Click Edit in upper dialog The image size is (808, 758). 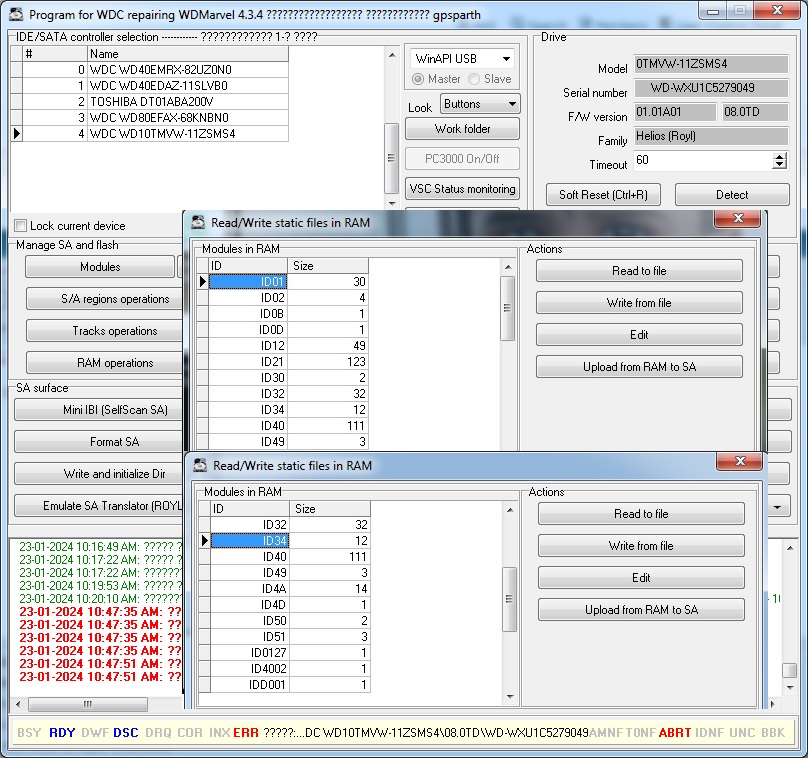tap(639, 335)
